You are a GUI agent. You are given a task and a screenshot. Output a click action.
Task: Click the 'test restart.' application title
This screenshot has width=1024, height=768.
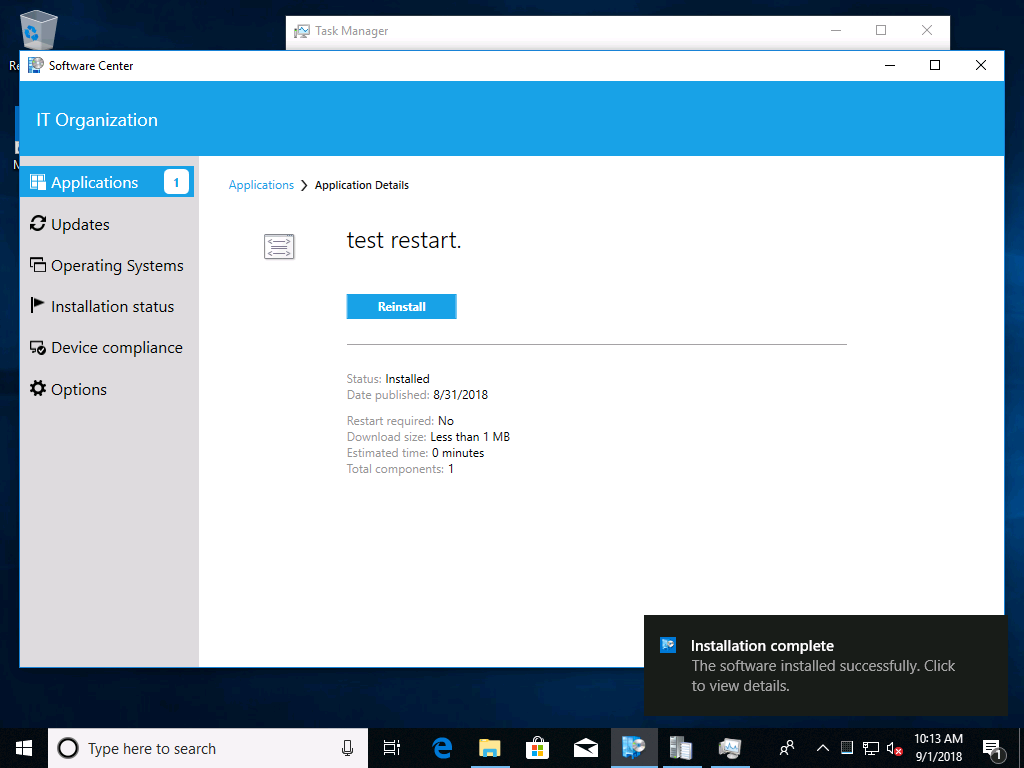pyautogui.click(x=404, y=240)
